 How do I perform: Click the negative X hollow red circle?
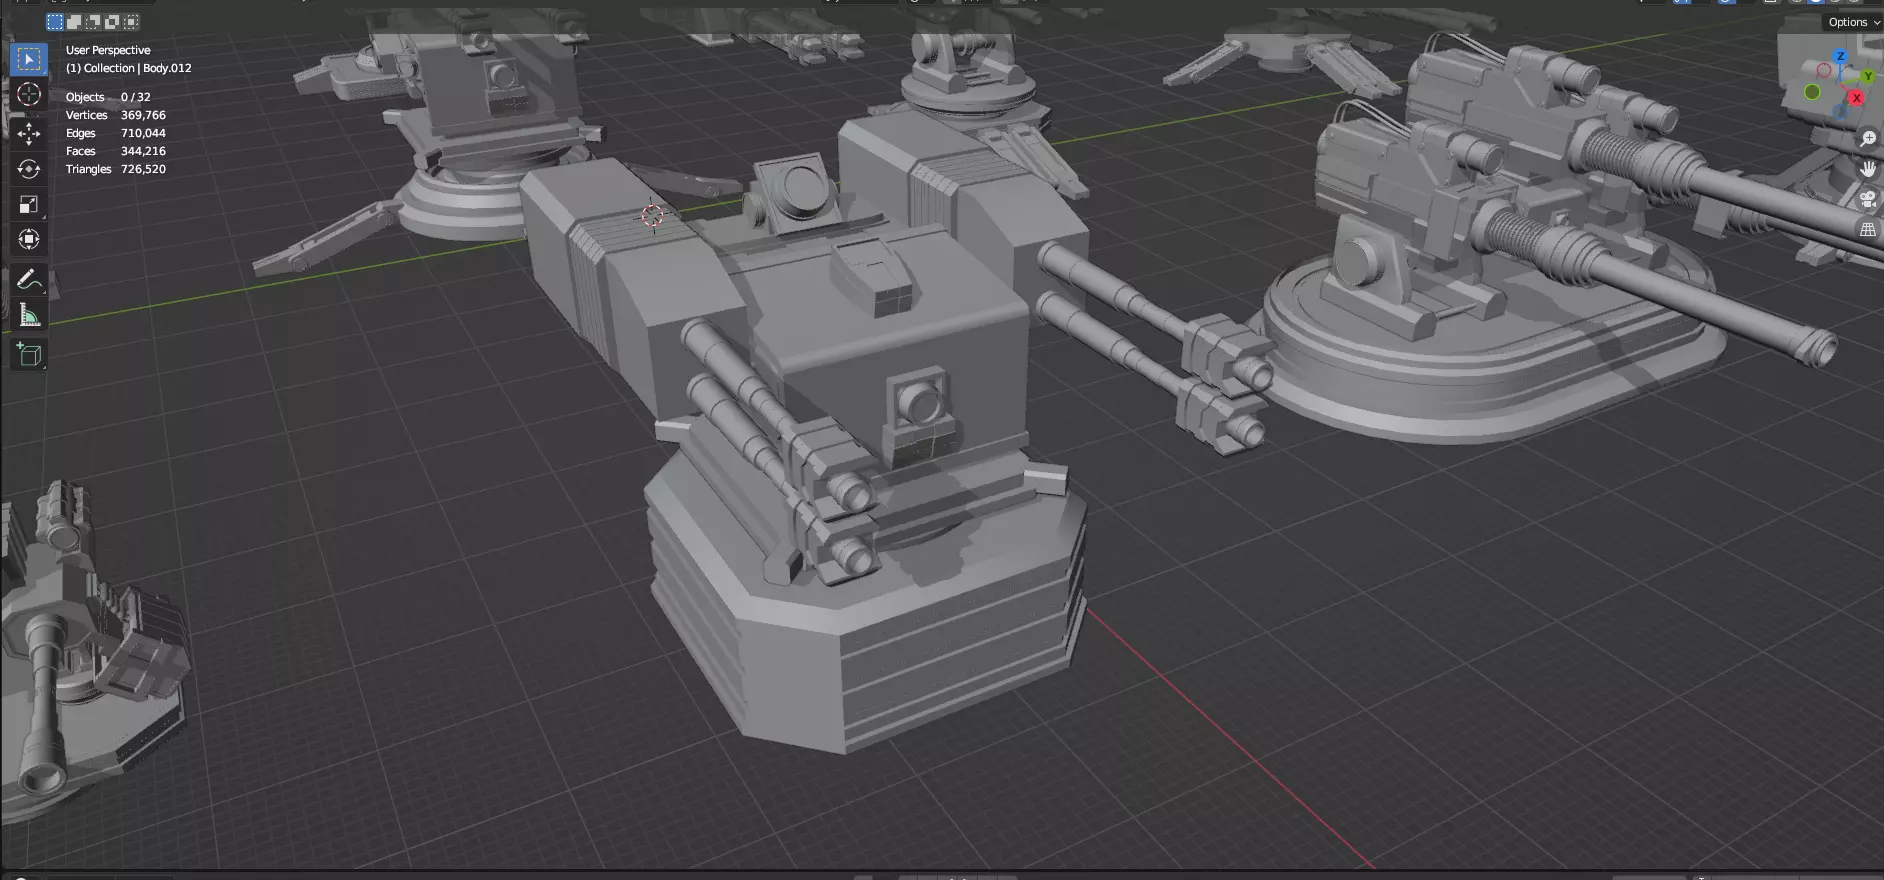(x=1823, y=71)
